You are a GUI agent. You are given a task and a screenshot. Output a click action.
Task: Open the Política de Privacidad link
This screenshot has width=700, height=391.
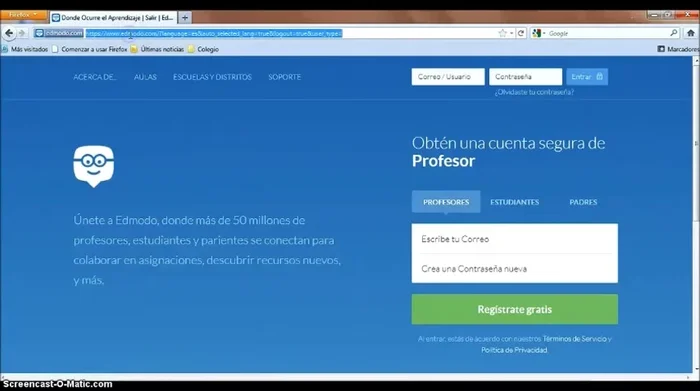pyautogui.click(x=514, y=350)
